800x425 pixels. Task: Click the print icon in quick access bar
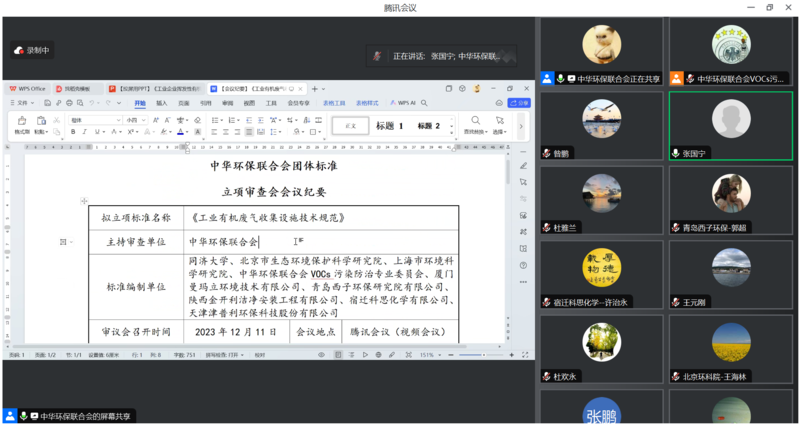point(69,103)
